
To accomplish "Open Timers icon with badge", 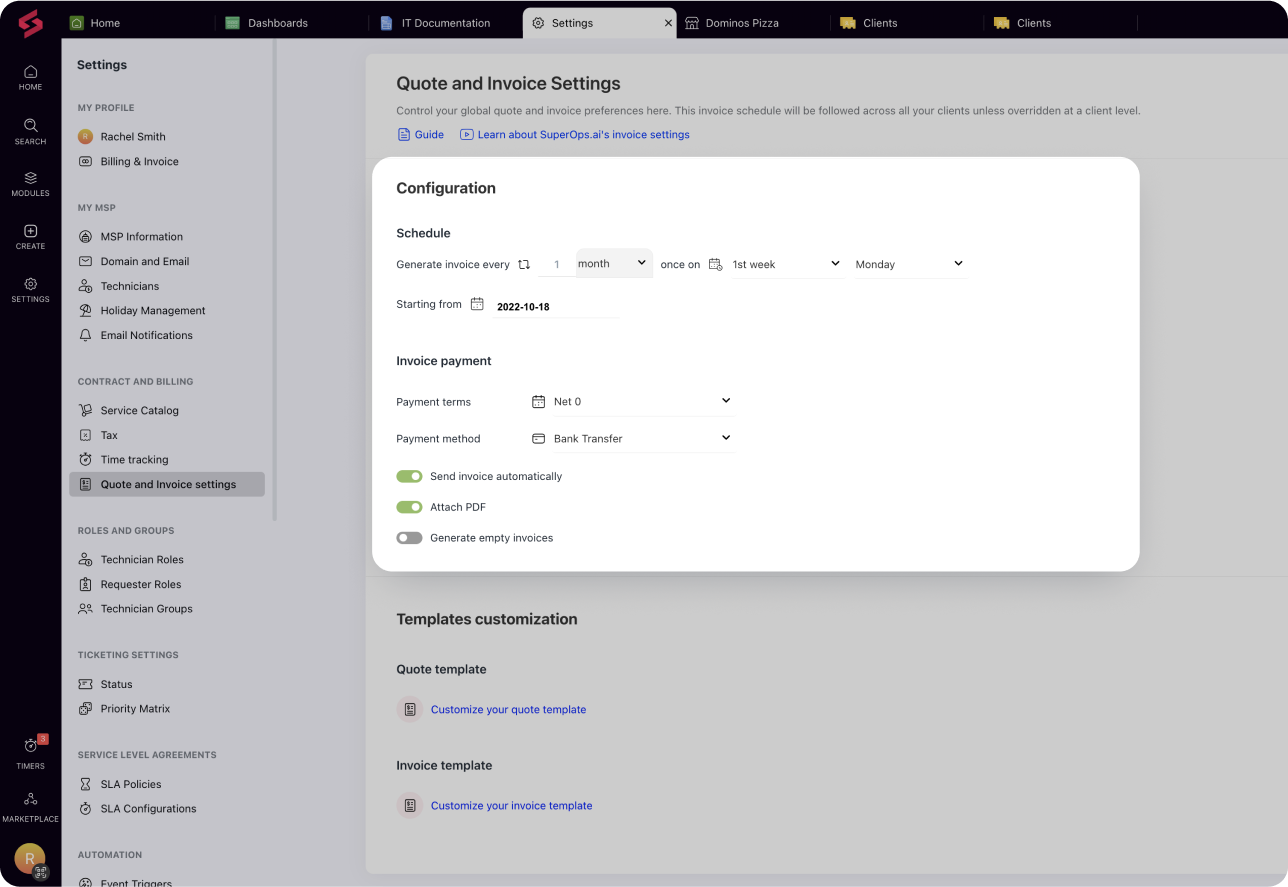I will (30, 746).
